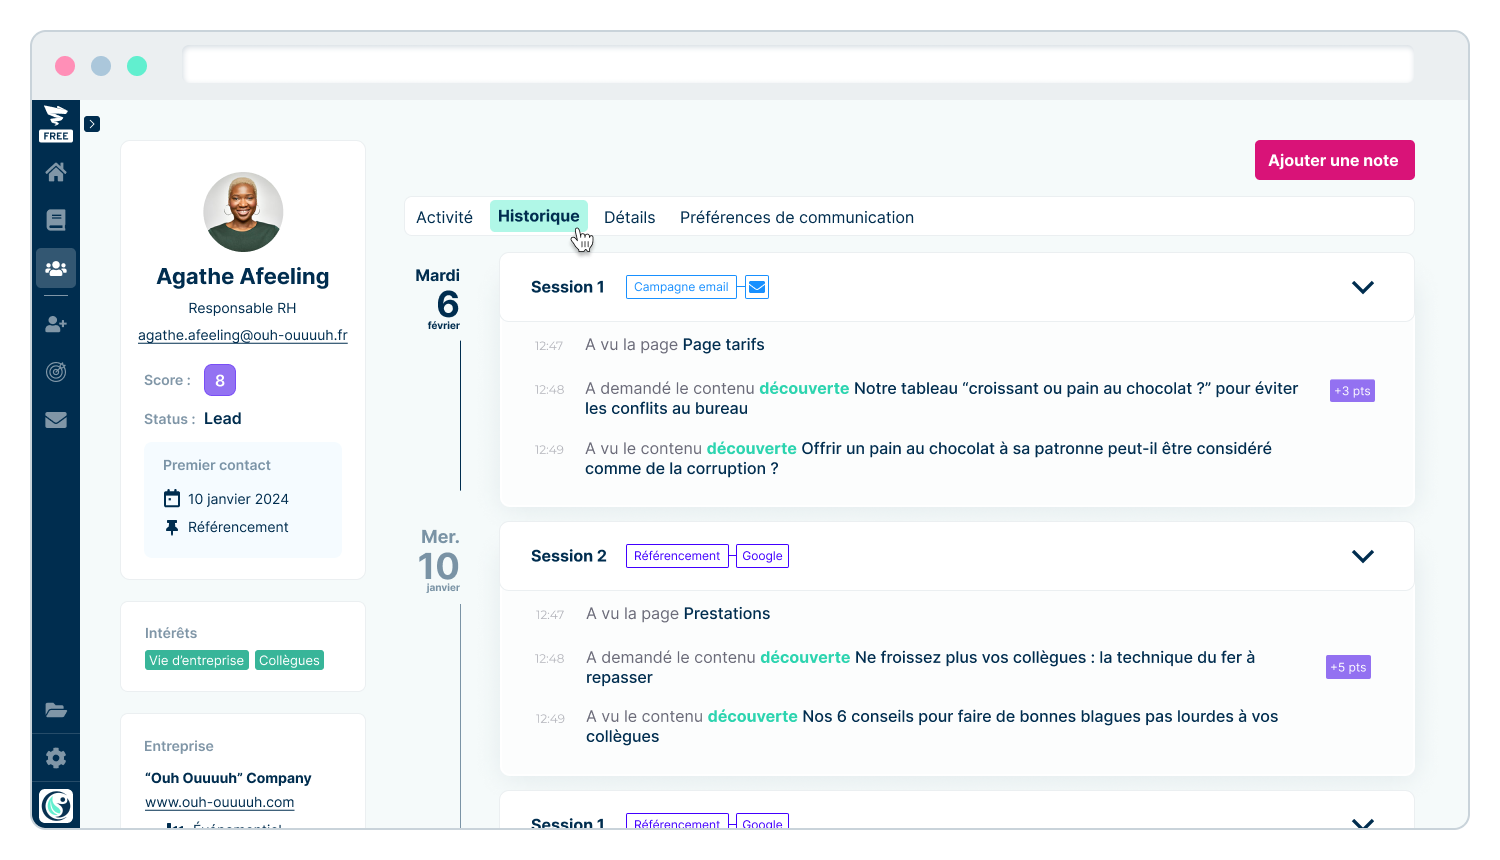The width and height of the screenshot is (1500, 860).
Task: Expand the sidebar with the arrow toggle
Action: (x=92, y=124)
